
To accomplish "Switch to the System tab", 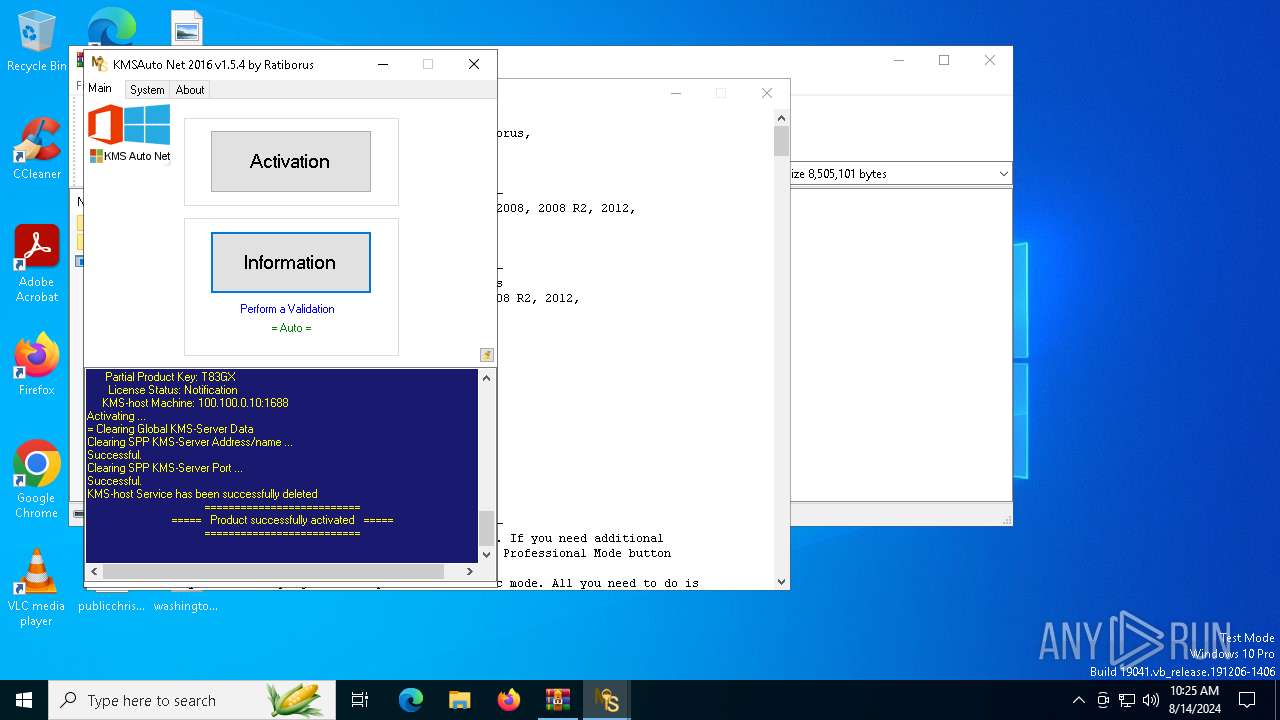I will point(147,90).
